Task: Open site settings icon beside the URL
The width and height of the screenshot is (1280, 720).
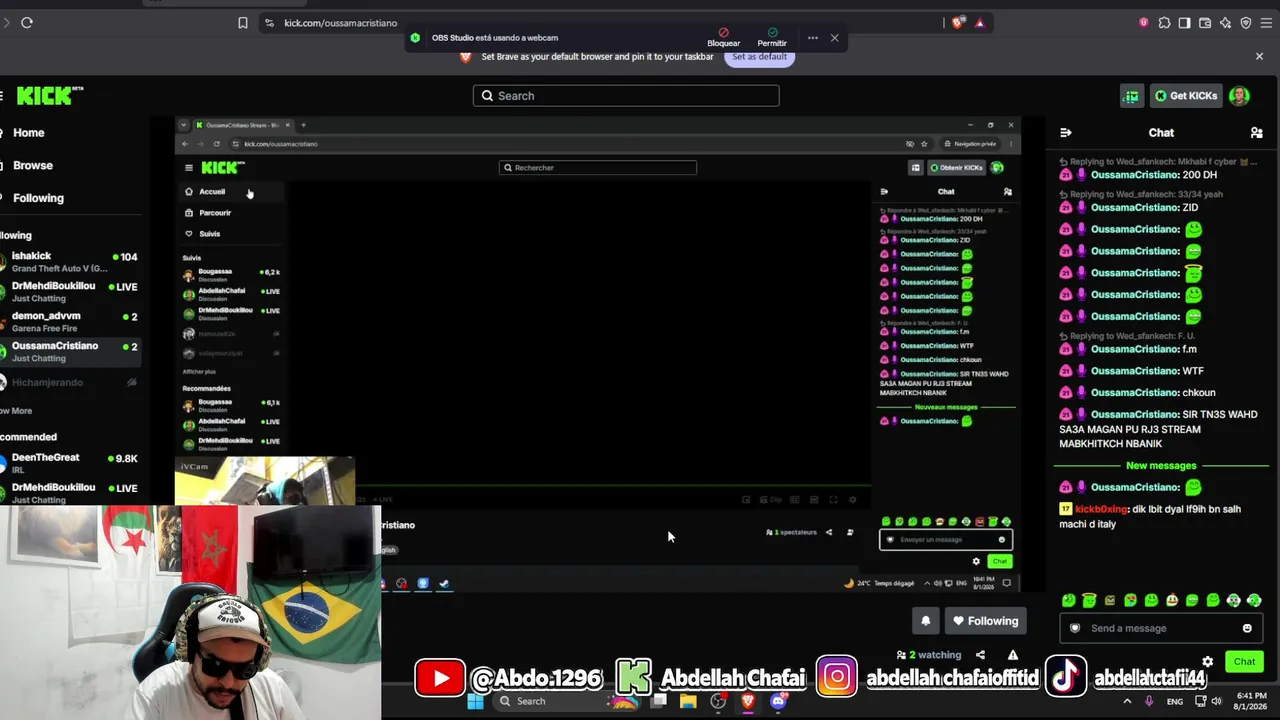Action: click(x=269, y=23)
